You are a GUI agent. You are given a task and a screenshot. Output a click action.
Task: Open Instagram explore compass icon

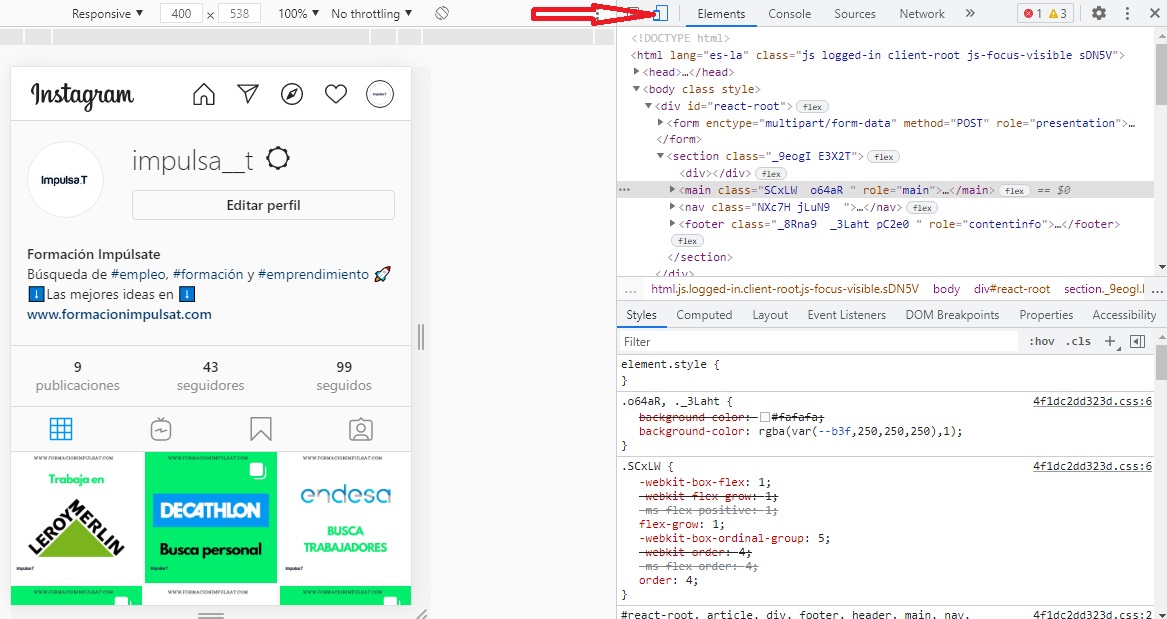coord(292,95)
